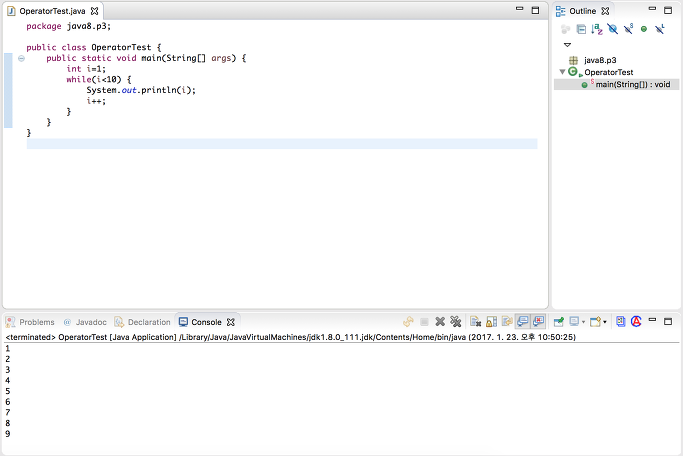The image size is (683, 456).
Task: Toggle Hide Local Types in Outline
Action: [659, 29]
